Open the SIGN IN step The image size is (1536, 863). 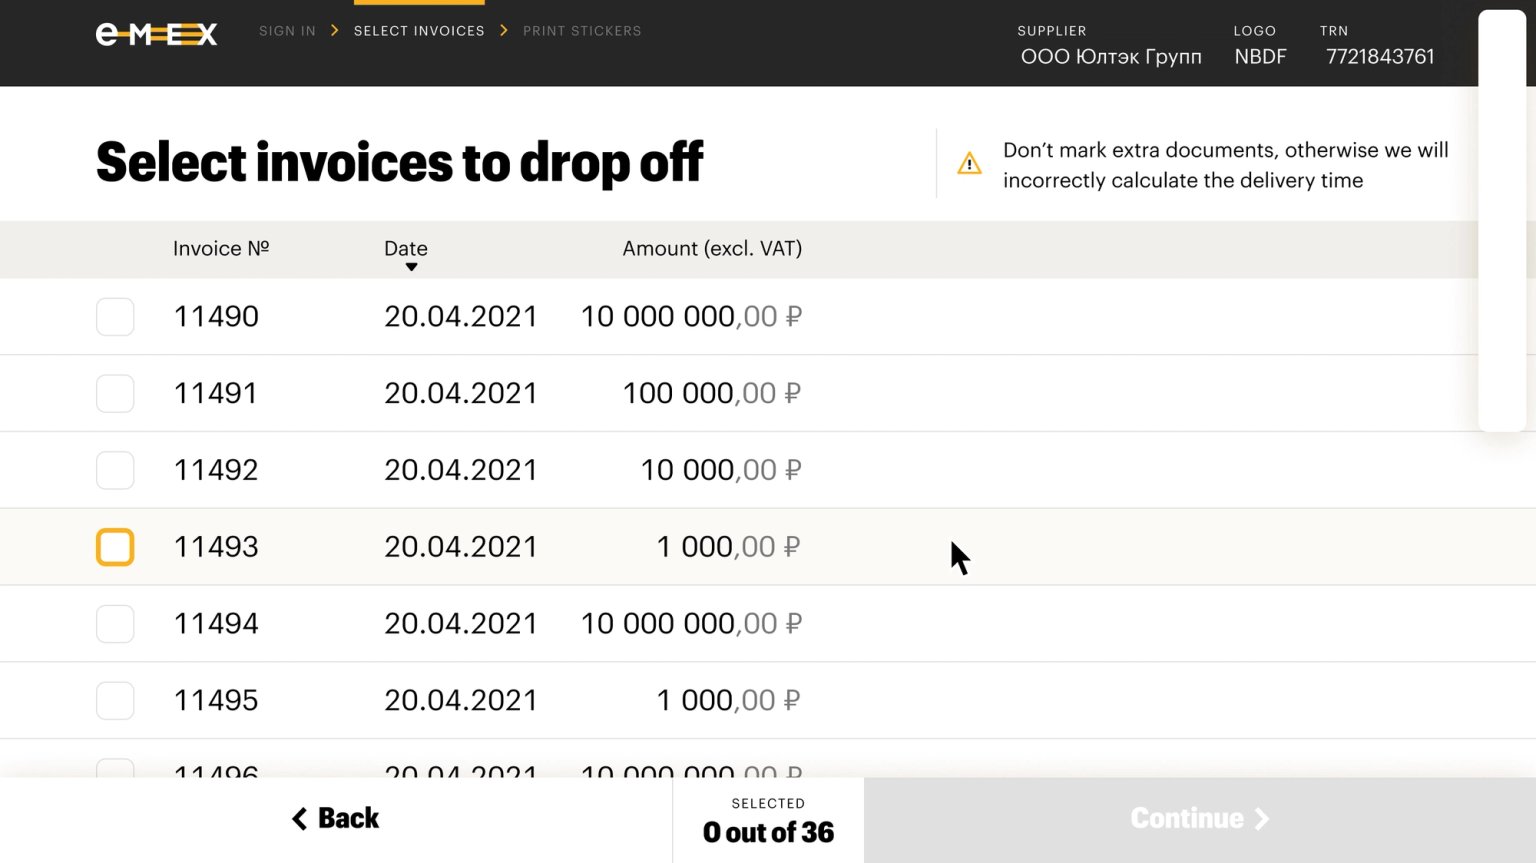pos(287,31)
